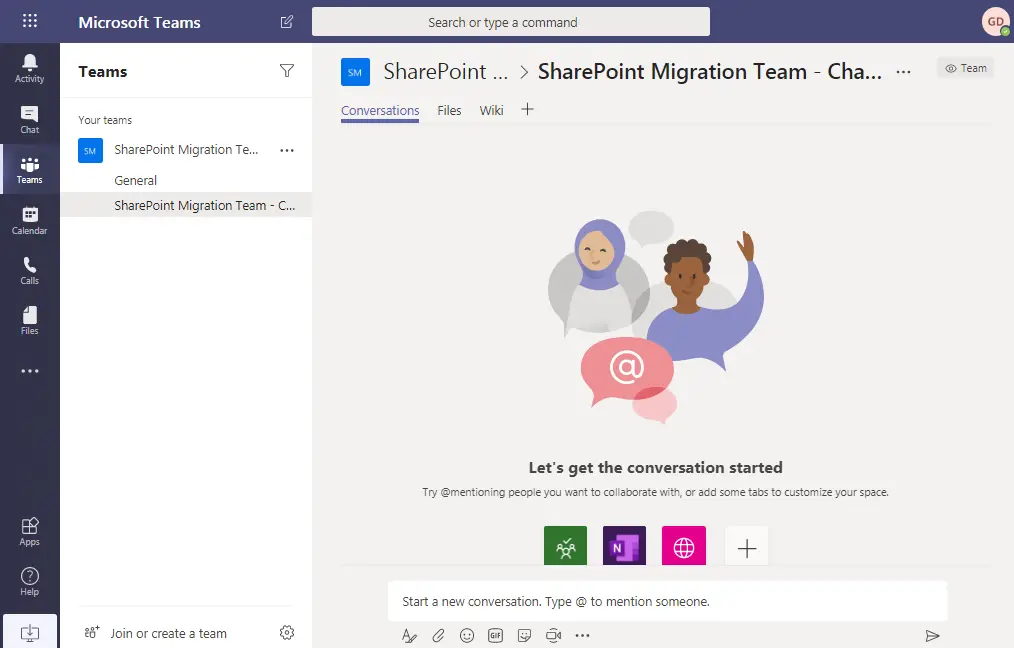This screenshot has width=1014, height=648.
Task: Open the Chat section
Action: pyautogui.click(x=30, y=120)
